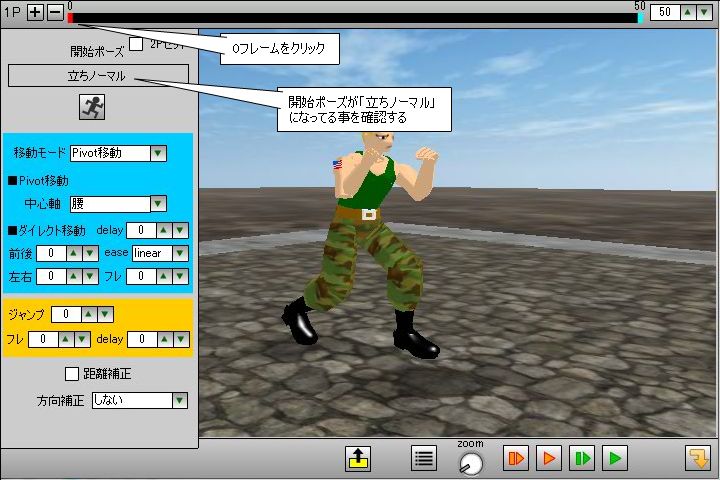Decrease ジャンプ value with down arrow
720x480 pixels.
click(x=105, y=314)
